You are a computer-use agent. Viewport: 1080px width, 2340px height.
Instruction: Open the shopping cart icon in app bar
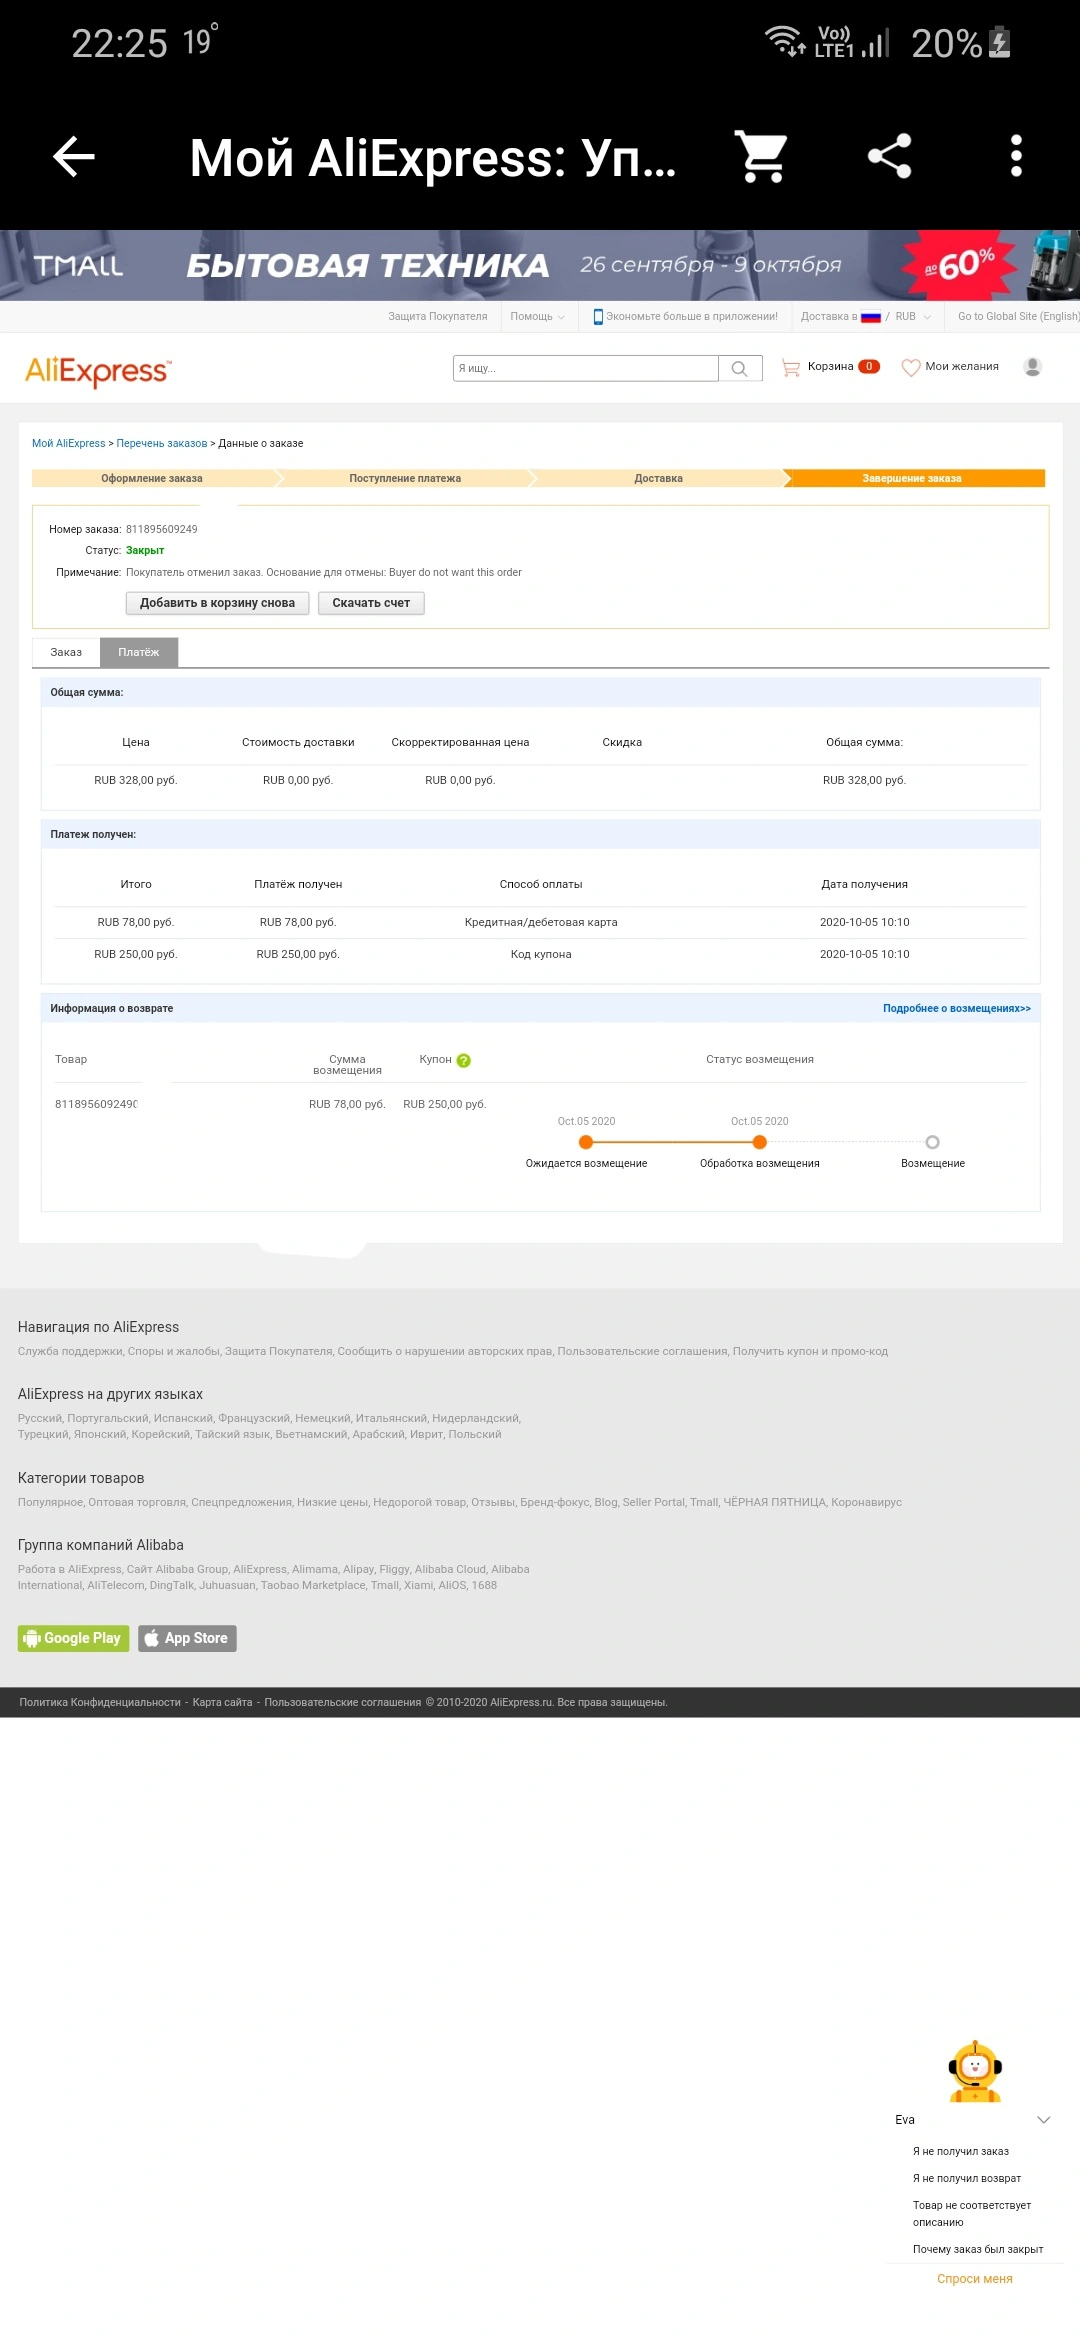(762, 157)
